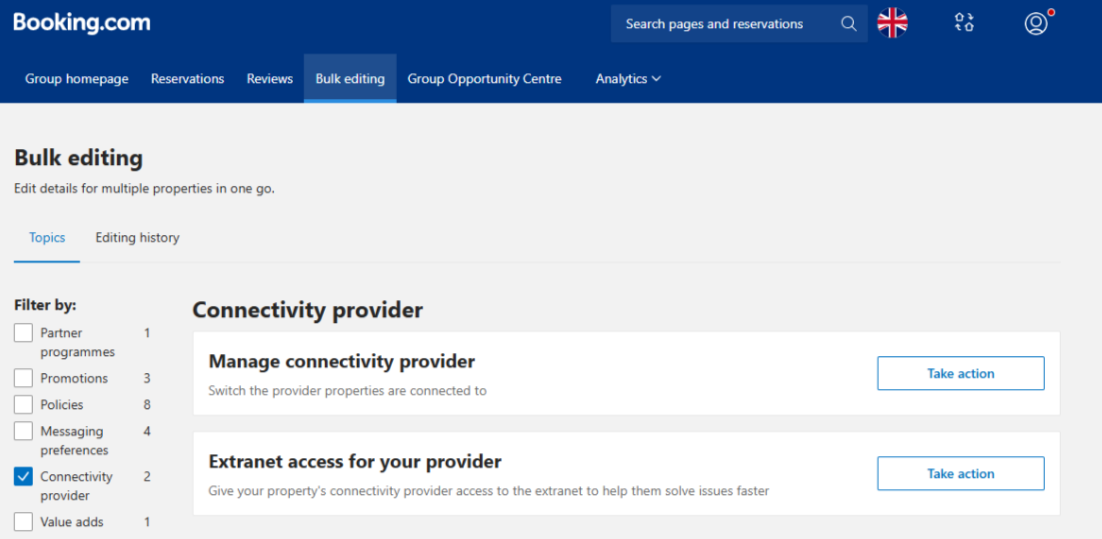The width and height of the screenshot is (1102, 539).
Task: Go to Group Opportunity Centre
Action: click(x=485, y=79)
